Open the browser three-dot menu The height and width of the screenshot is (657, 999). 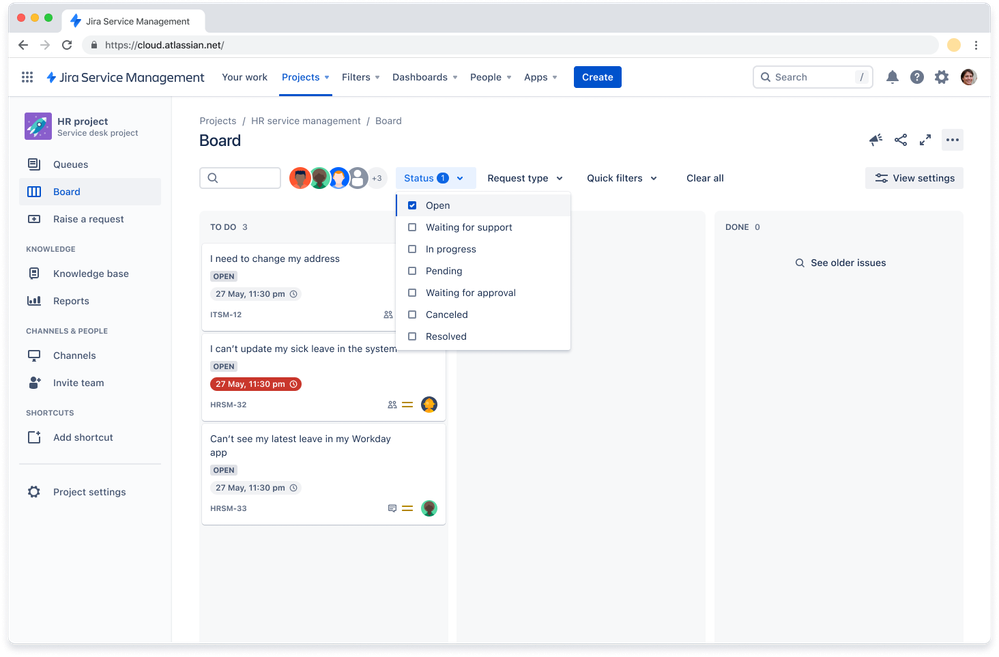[x=976, y=45]
